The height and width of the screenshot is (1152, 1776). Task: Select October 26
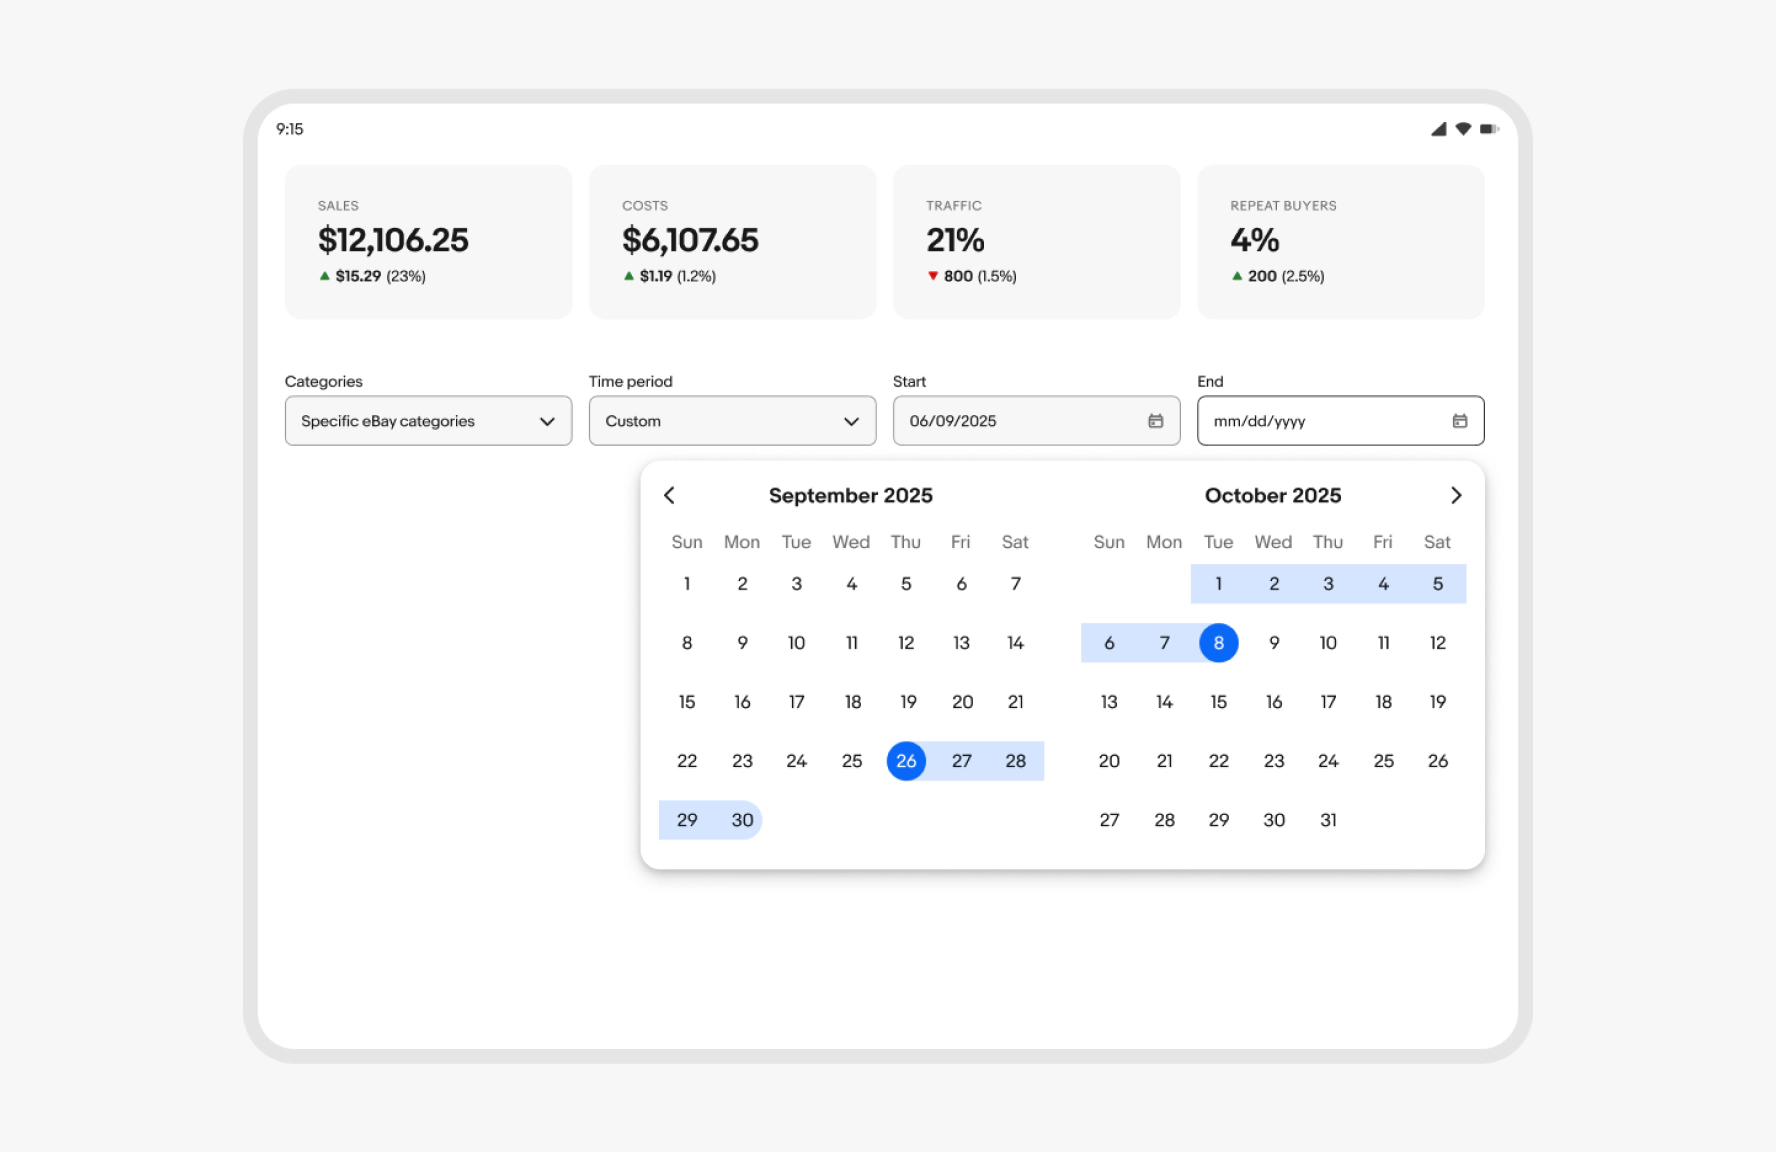coord(1437,761)
